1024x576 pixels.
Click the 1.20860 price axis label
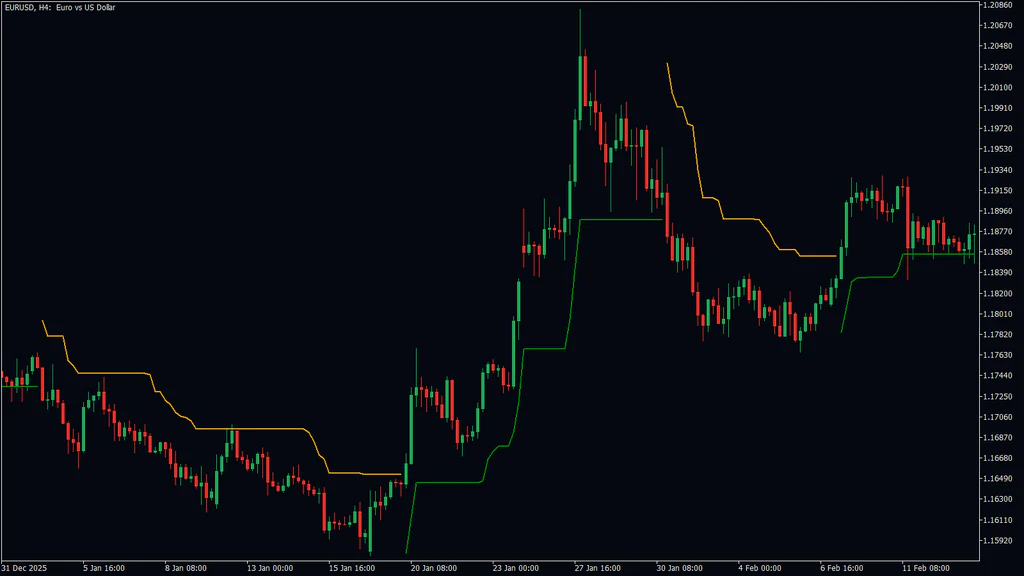pyautogui.click(x=998, y=5)
